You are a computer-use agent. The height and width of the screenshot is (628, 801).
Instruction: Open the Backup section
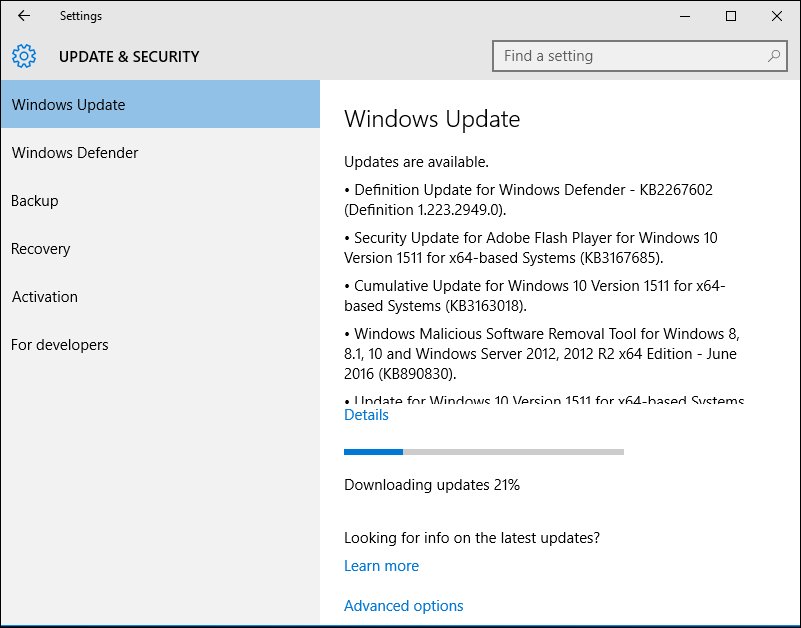(160, 200)
